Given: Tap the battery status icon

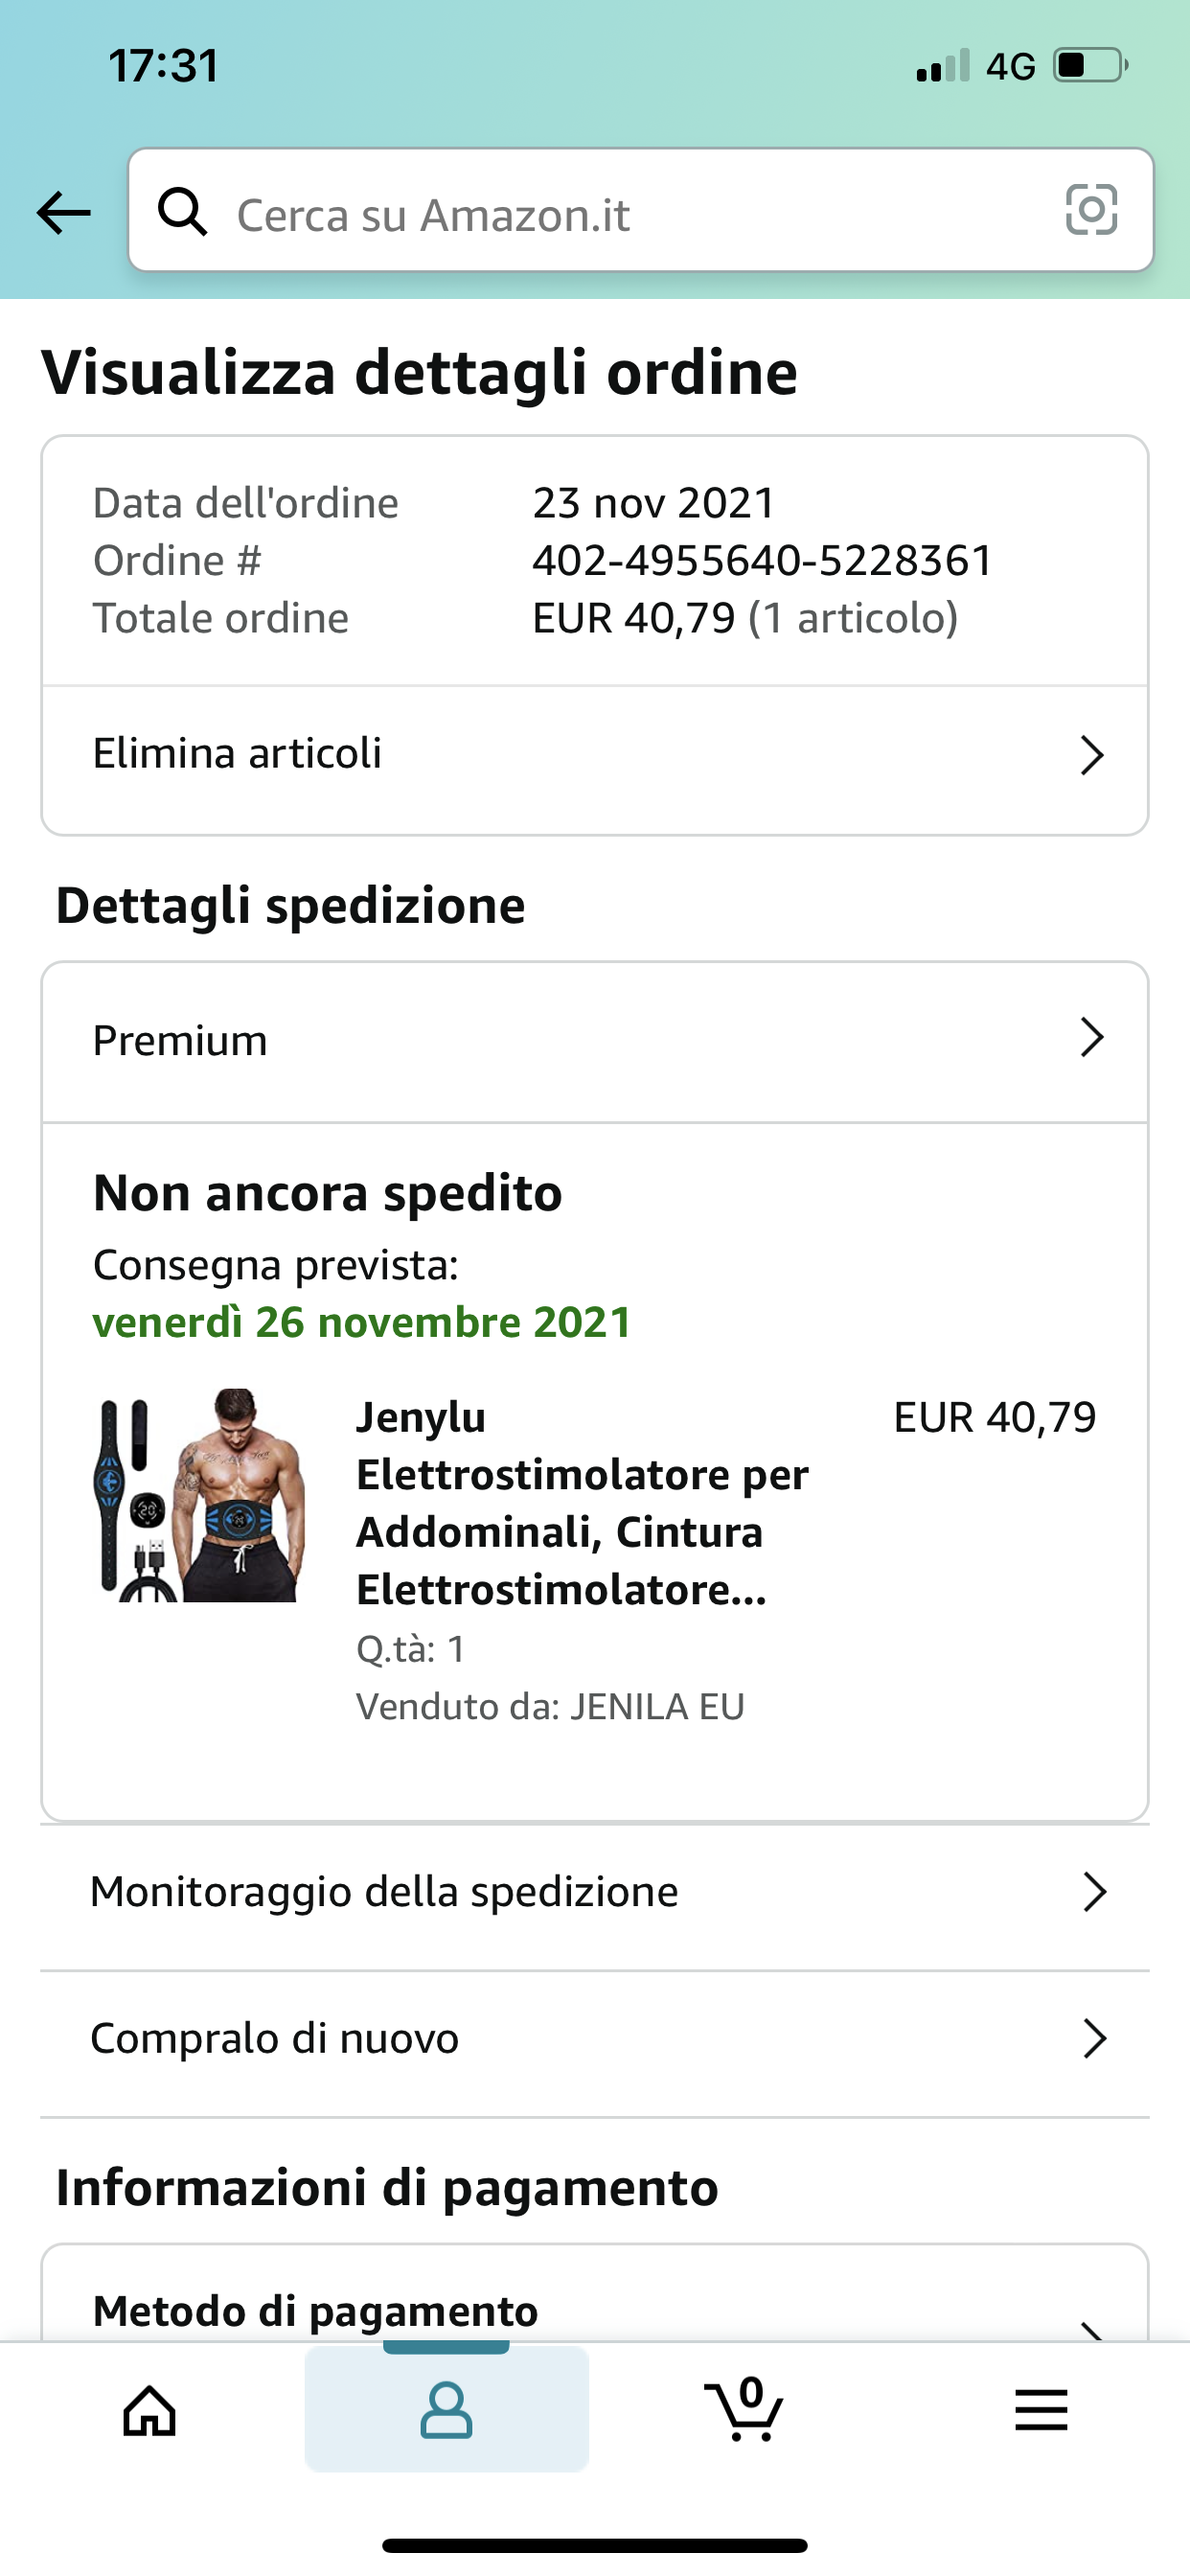Looking at the screenshot, I should pos(1090,66).
